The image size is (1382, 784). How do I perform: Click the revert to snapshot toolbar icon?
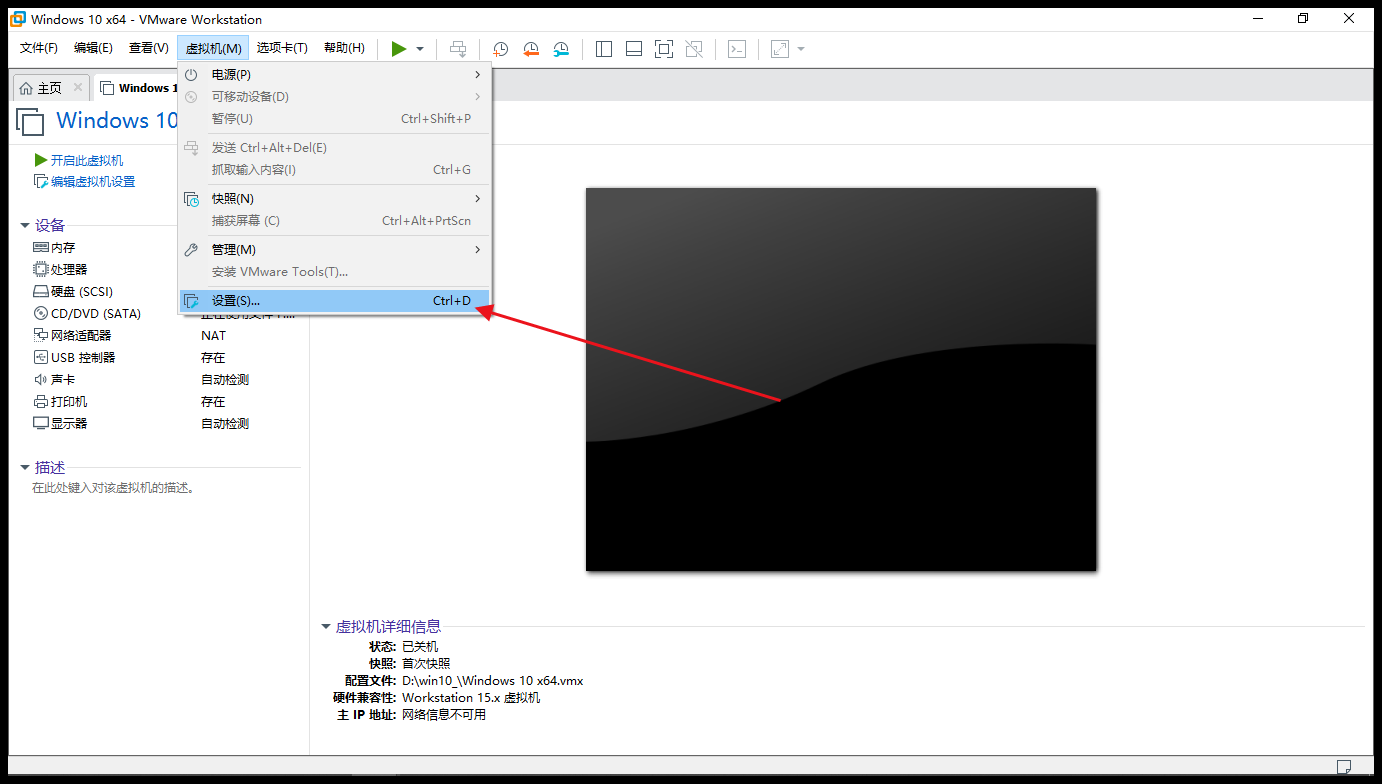point(531,49)
